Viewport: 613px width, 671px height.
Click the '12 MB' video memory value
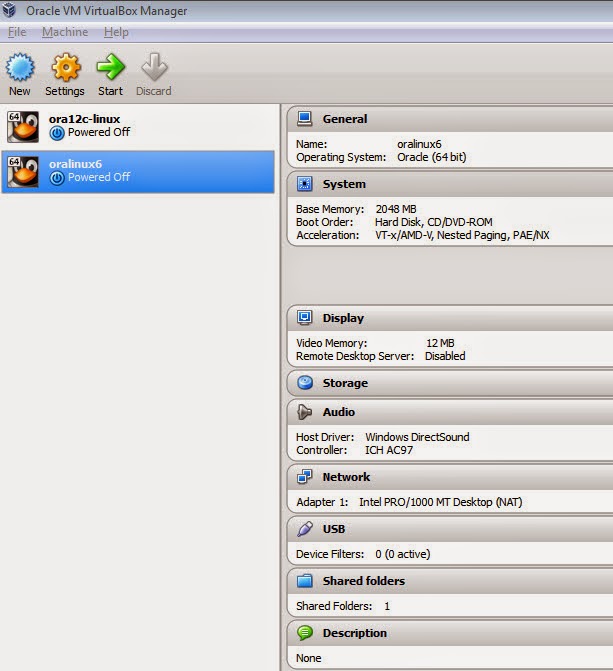click(x=440, y=343)
